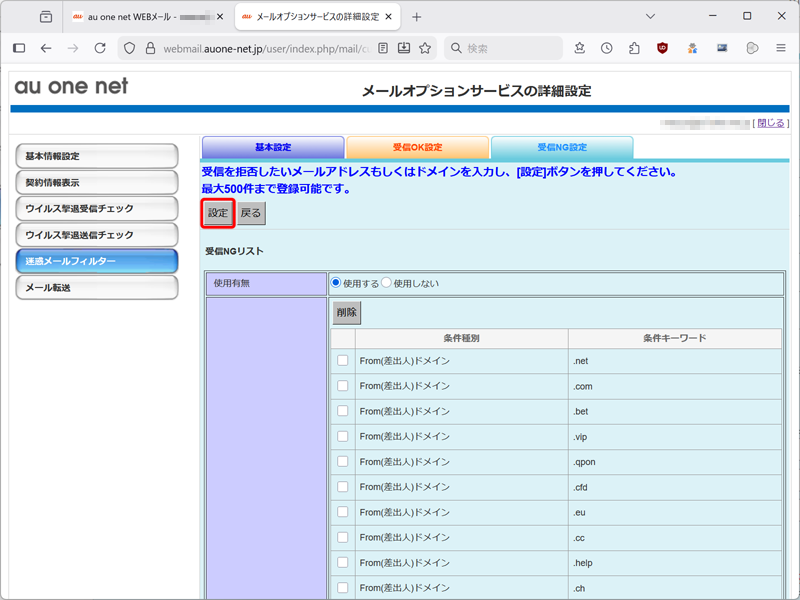Open the uBlock Origin extension icon
The height and width of the screenshot is (600, 800).
pos(662,48)
